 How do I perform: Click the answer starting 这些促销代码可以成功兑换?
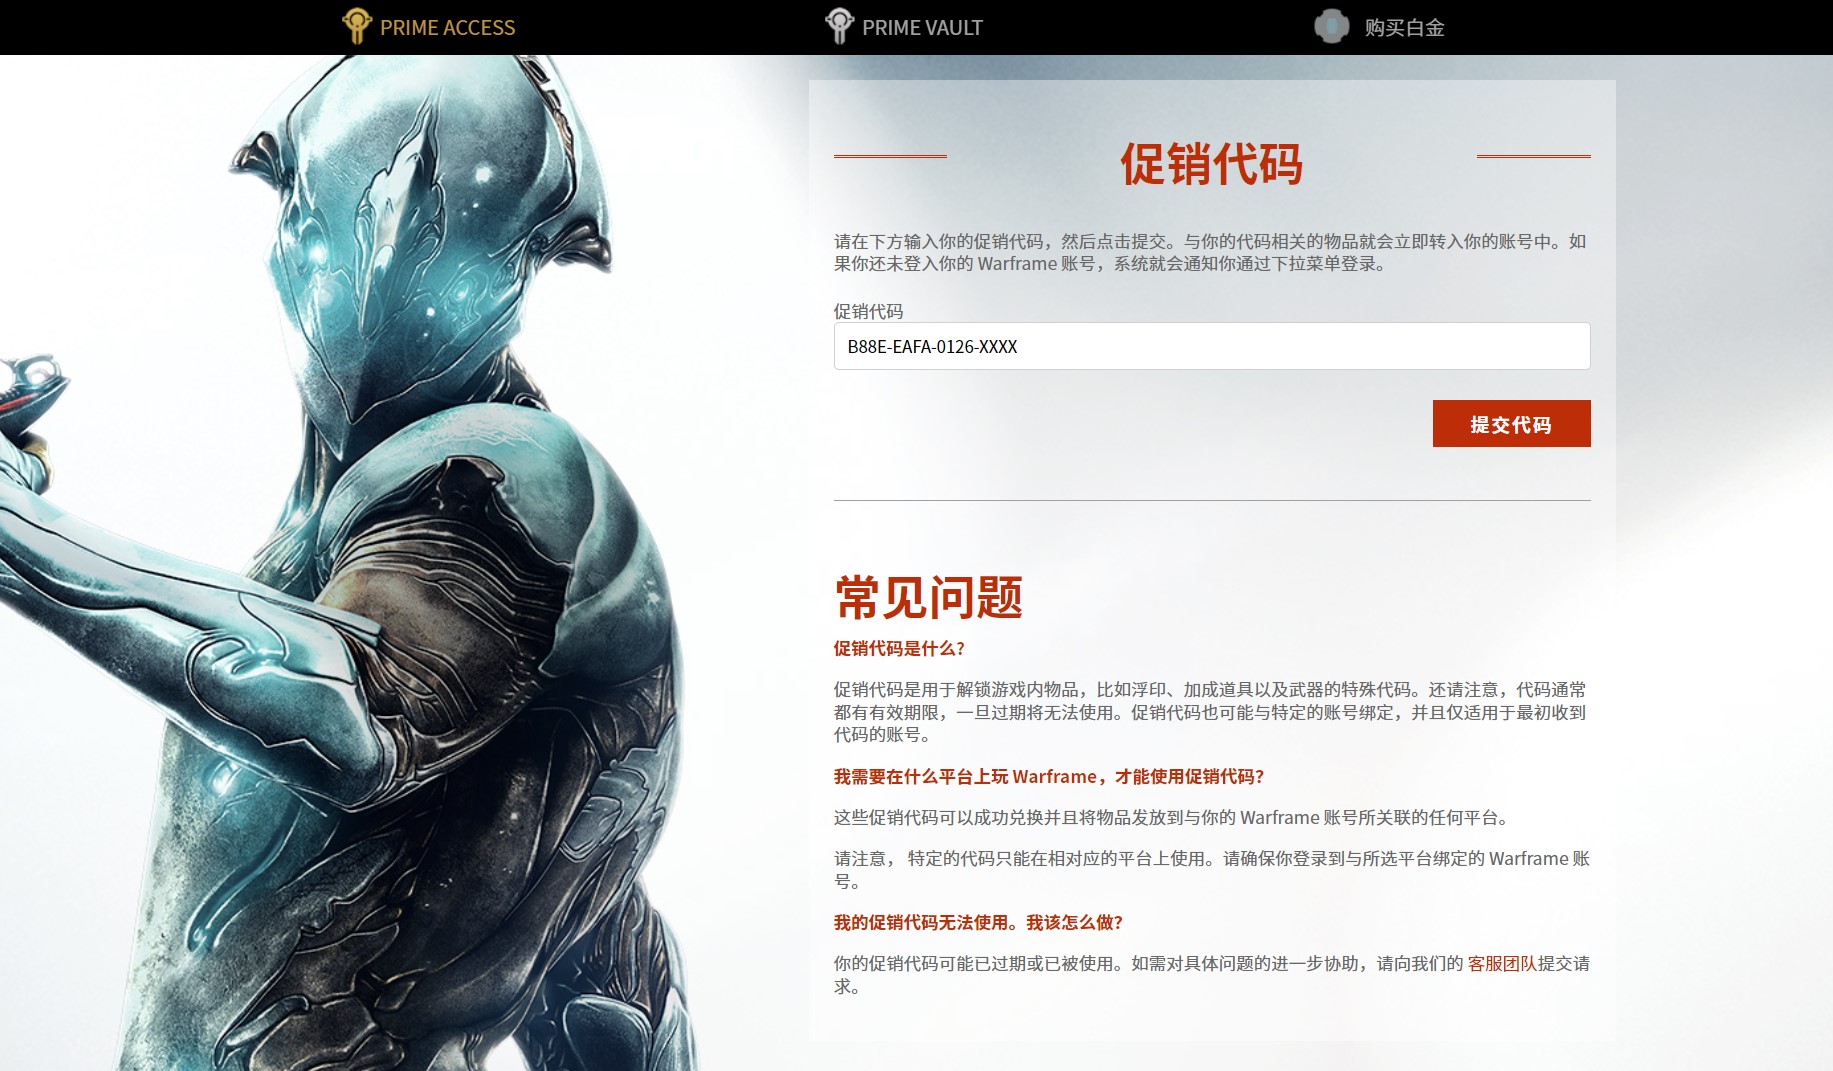tap(1171, 817)
